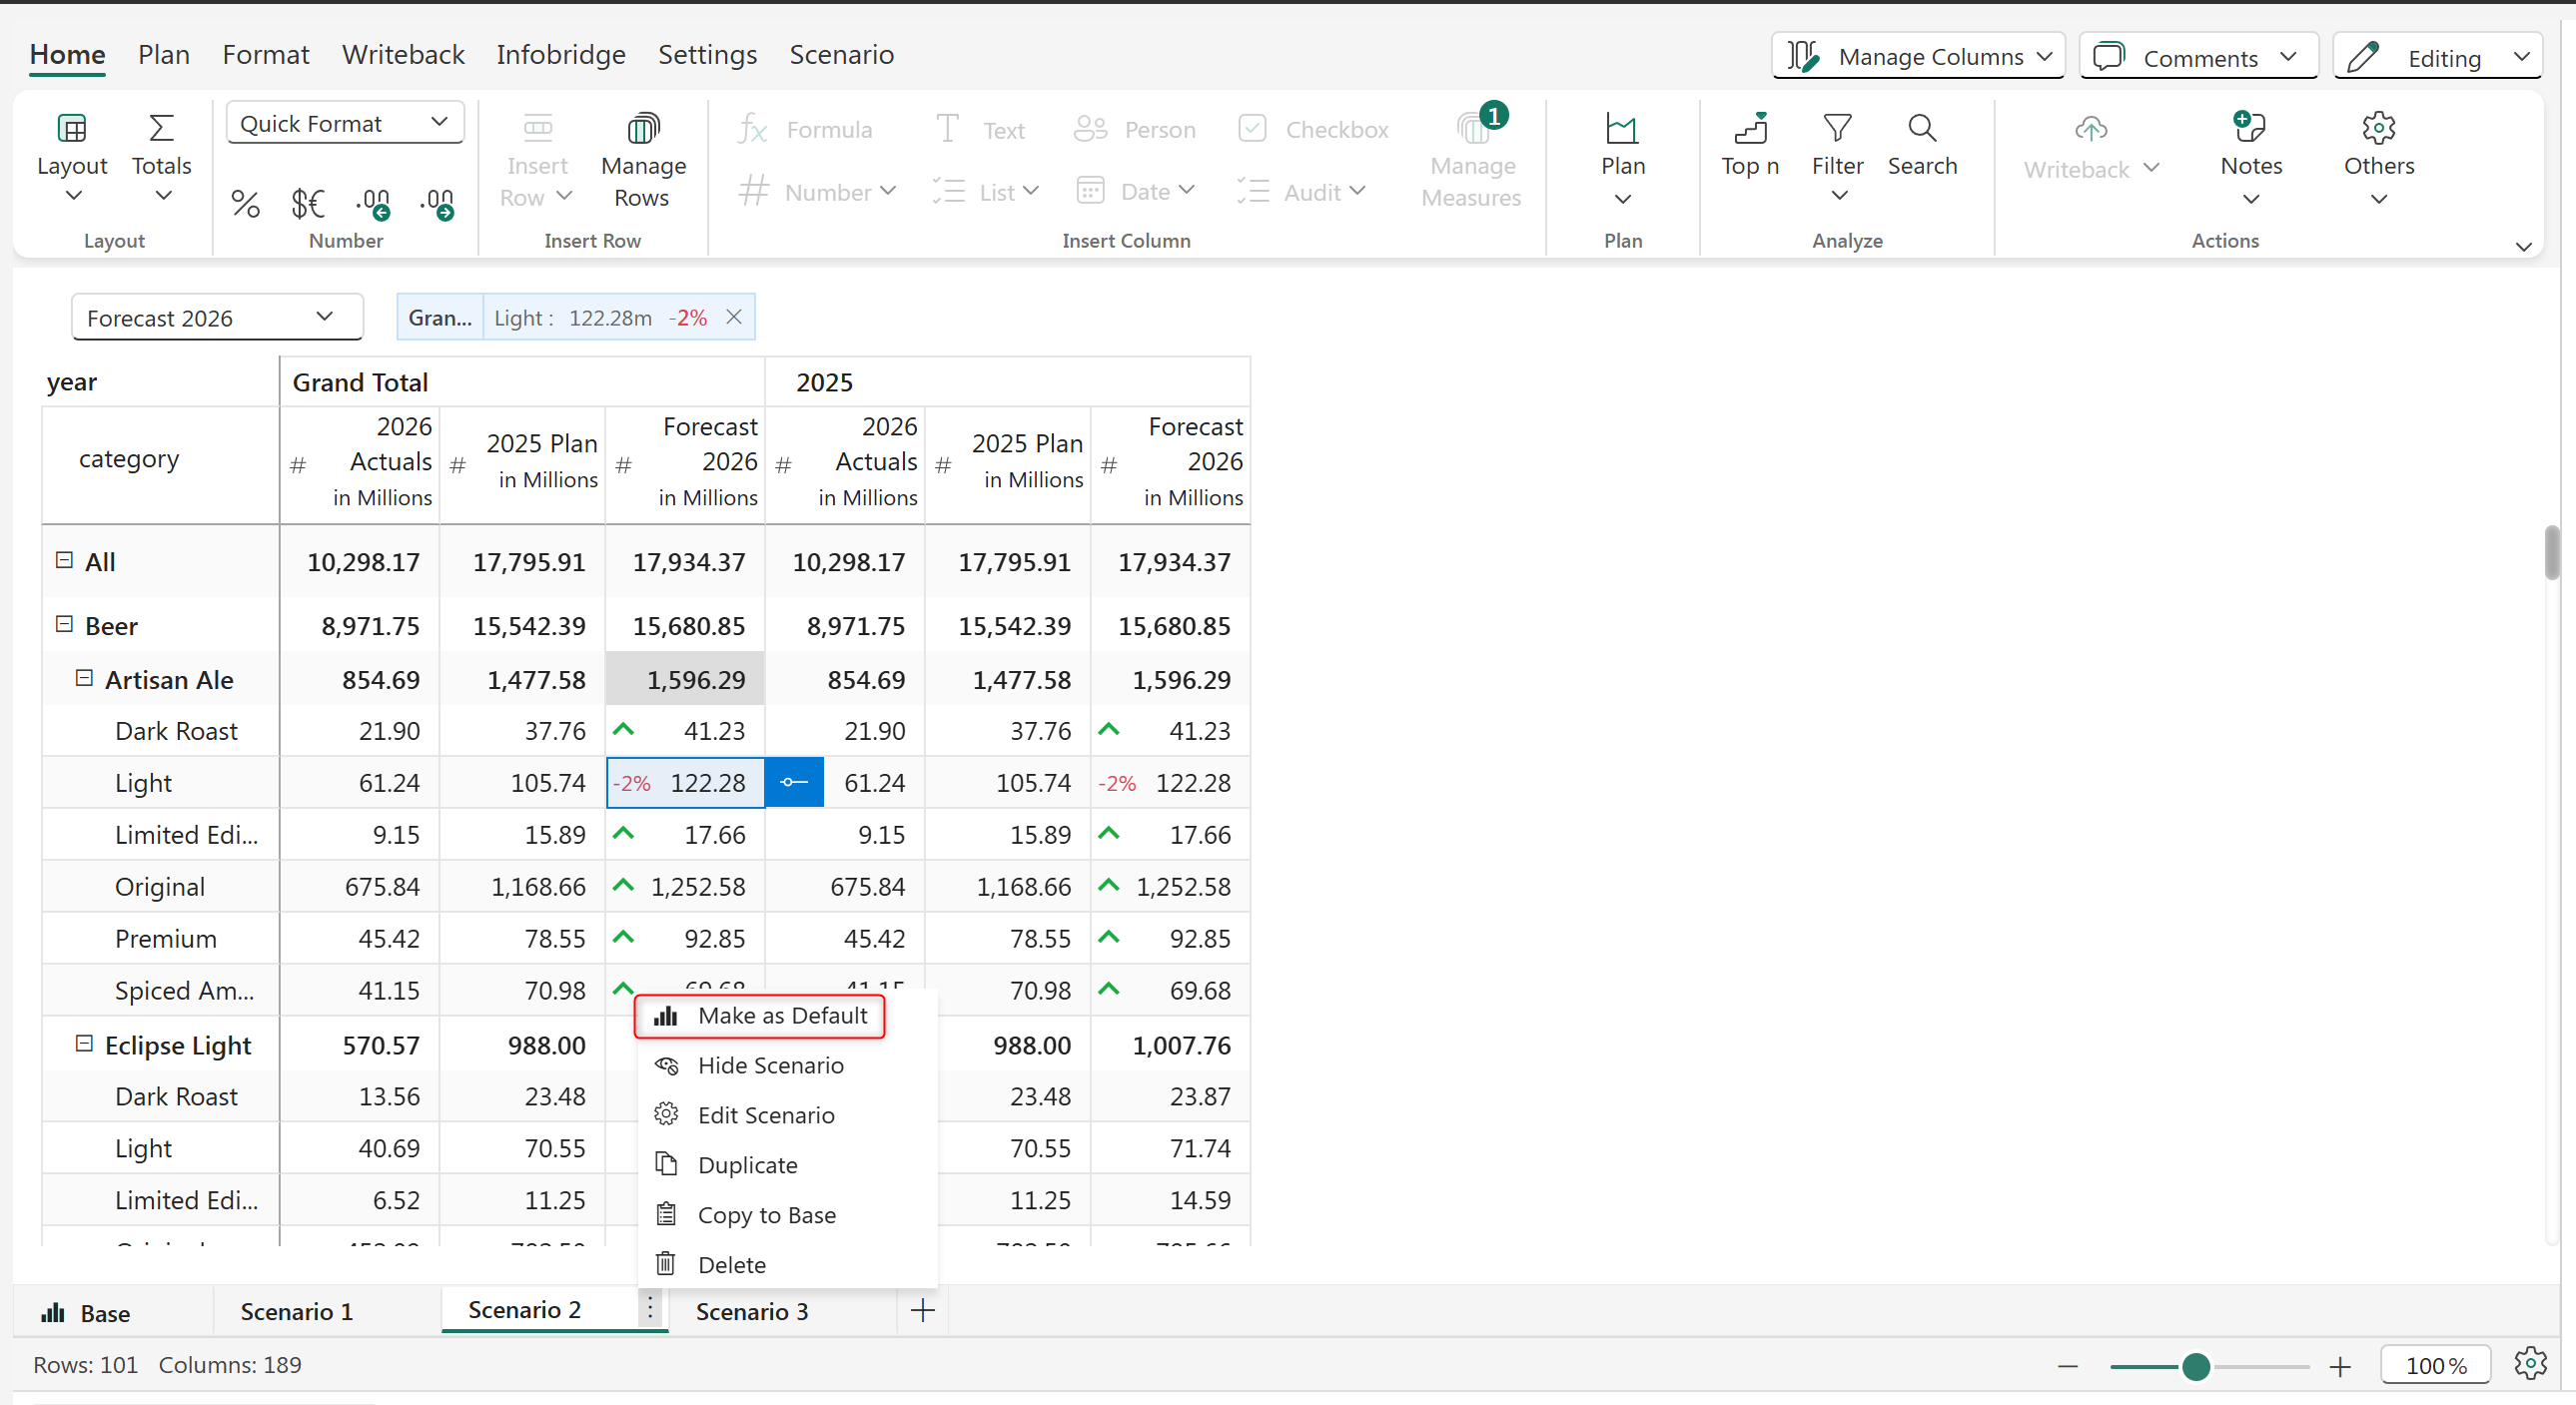Image resolution: width=2576 pixels, height=1405 pixels.
Task: Open the Notes action icon
Action: pos(2250,129)
